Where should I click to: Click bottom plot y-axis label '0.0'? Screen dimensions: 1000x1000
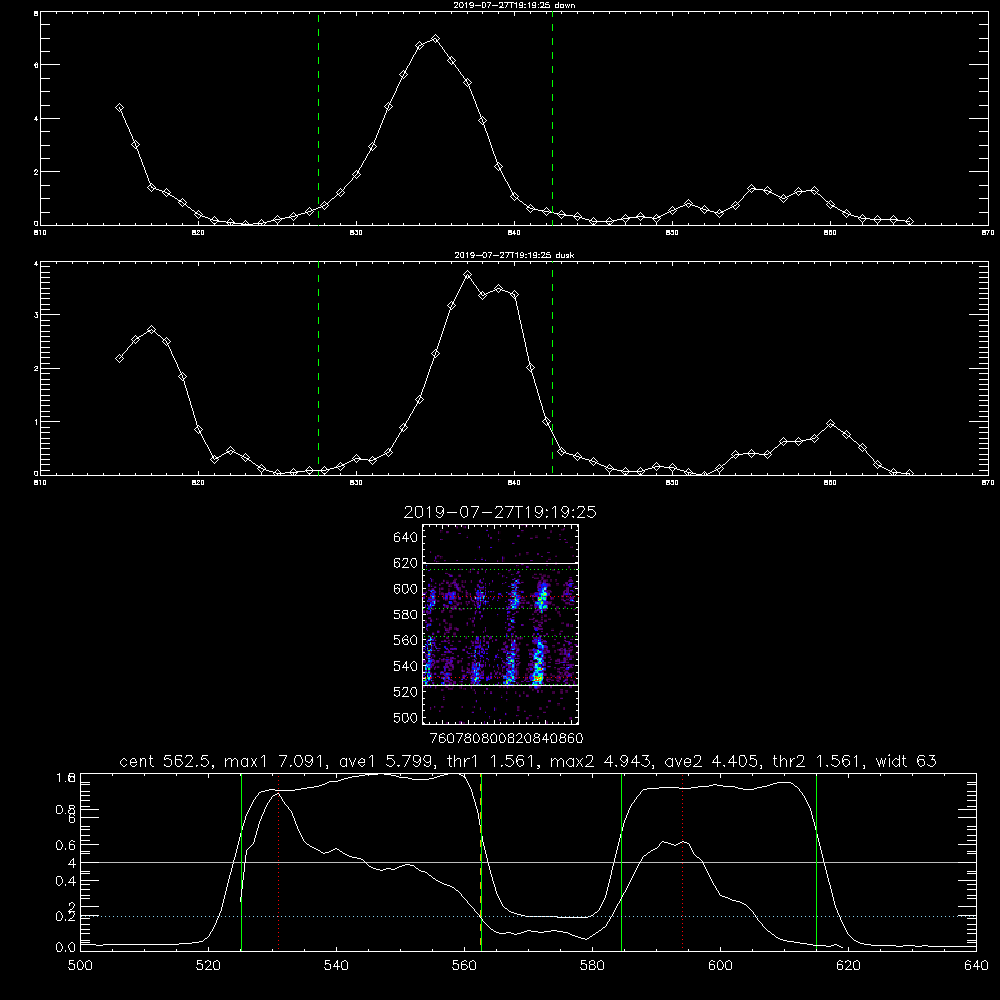click(65, 948)
